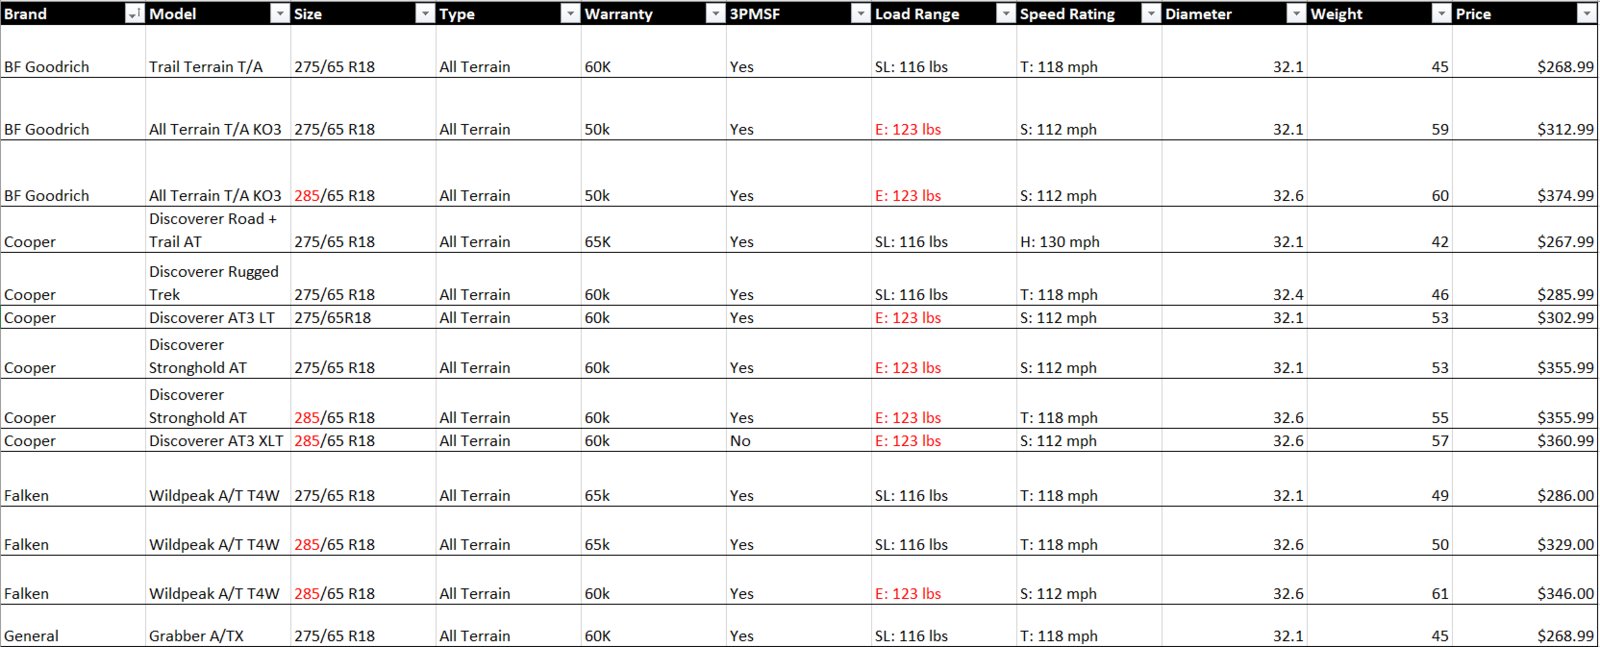Click the "Grabber A/TX" model cell

[x=218, y=626]
